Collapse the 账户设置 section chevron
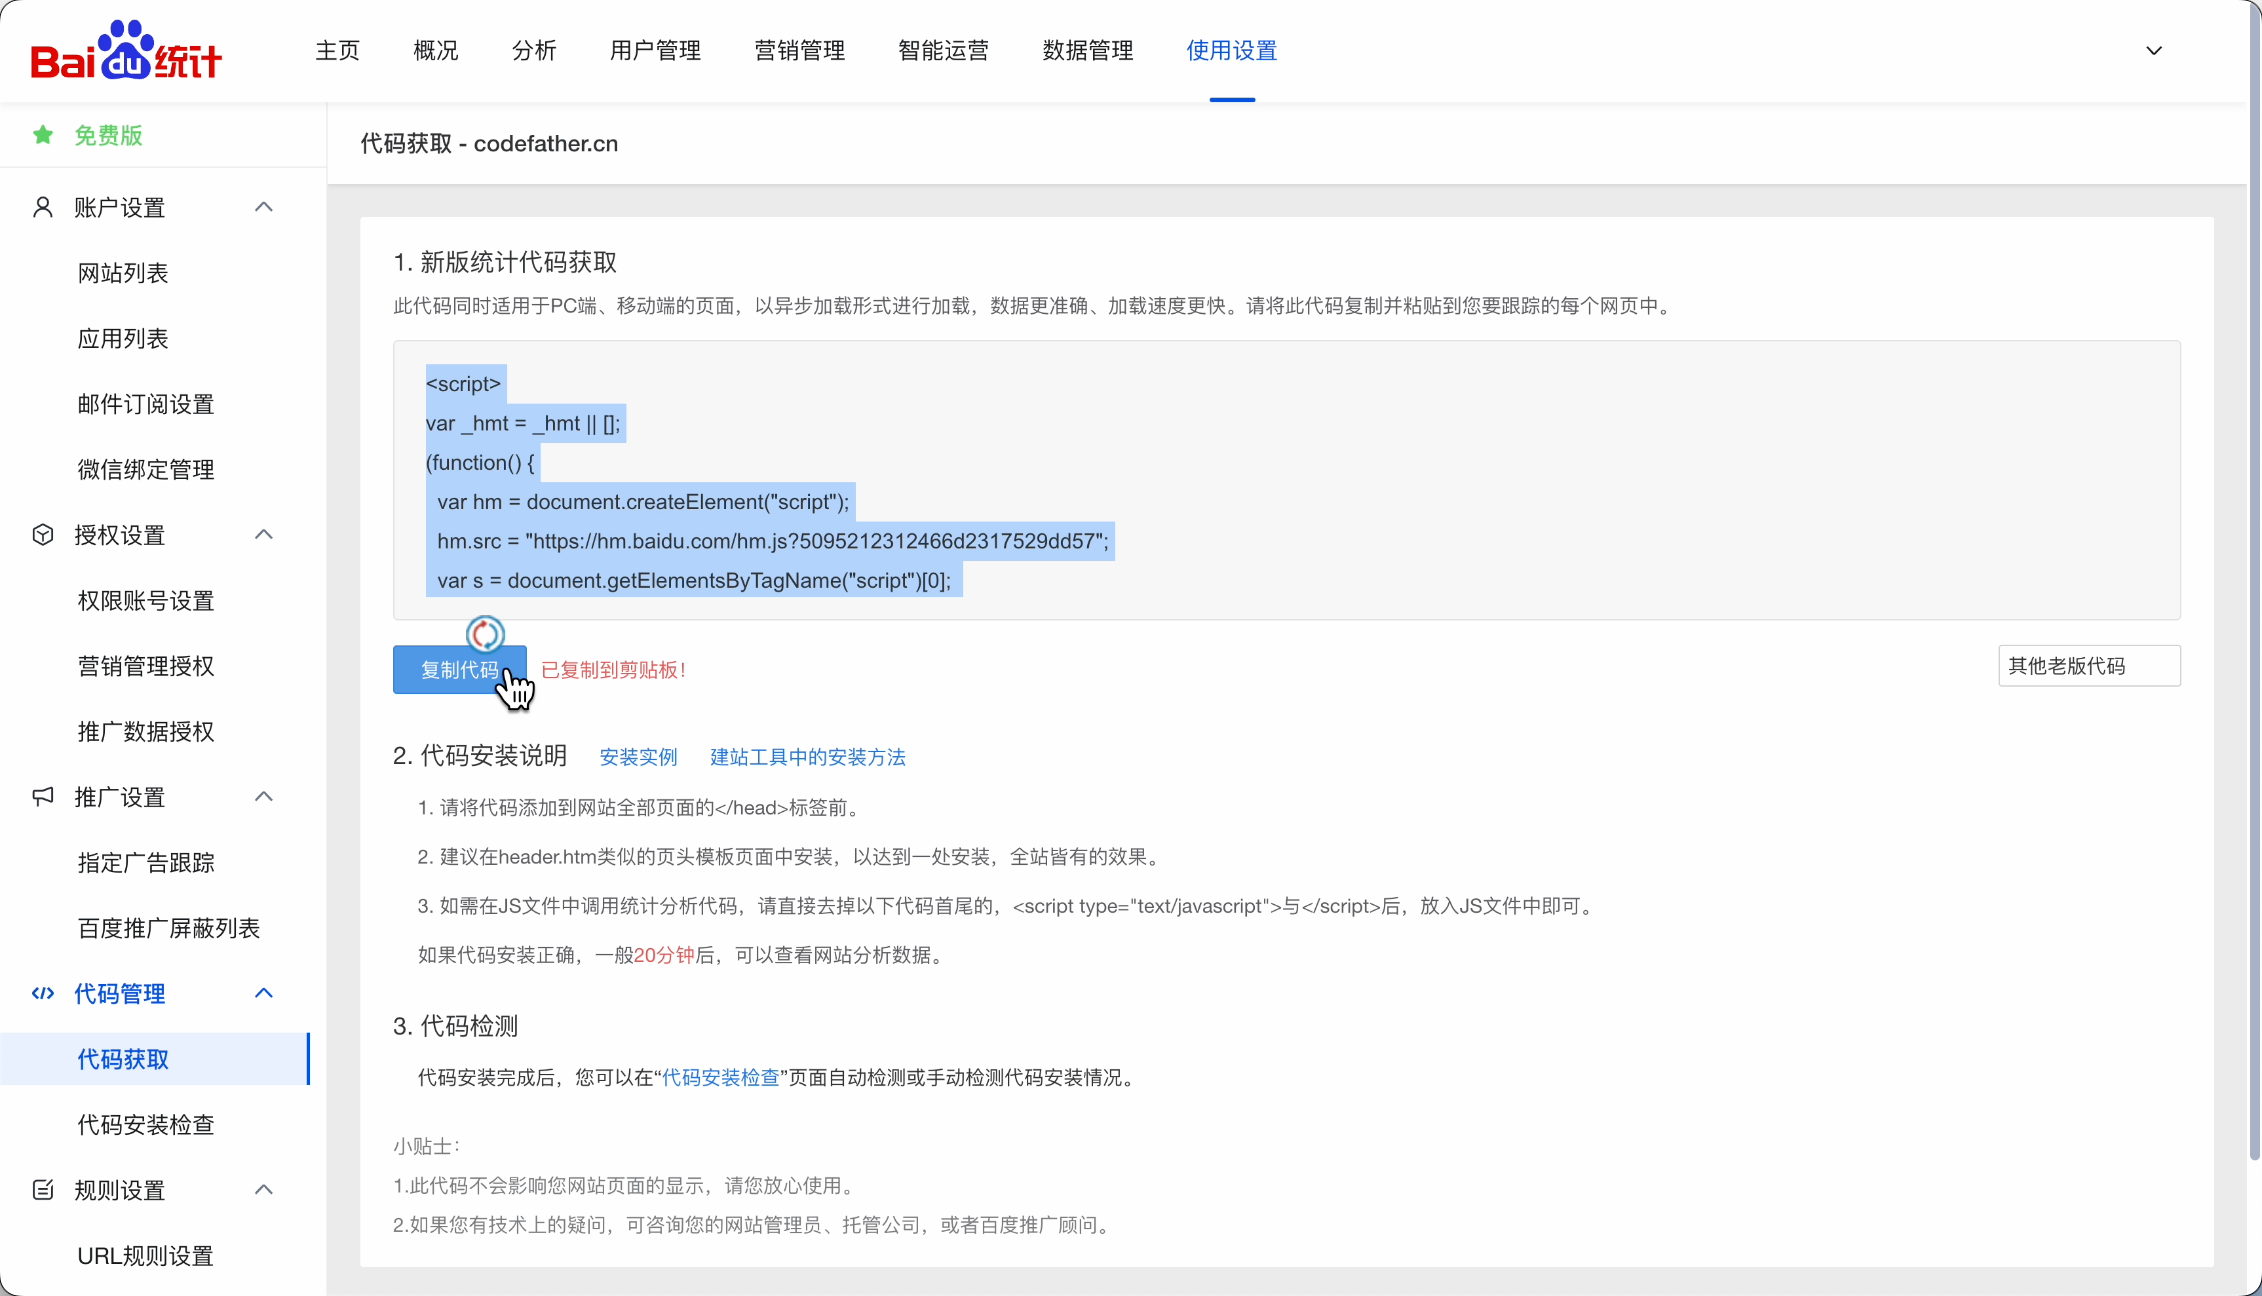 [264, 207]
